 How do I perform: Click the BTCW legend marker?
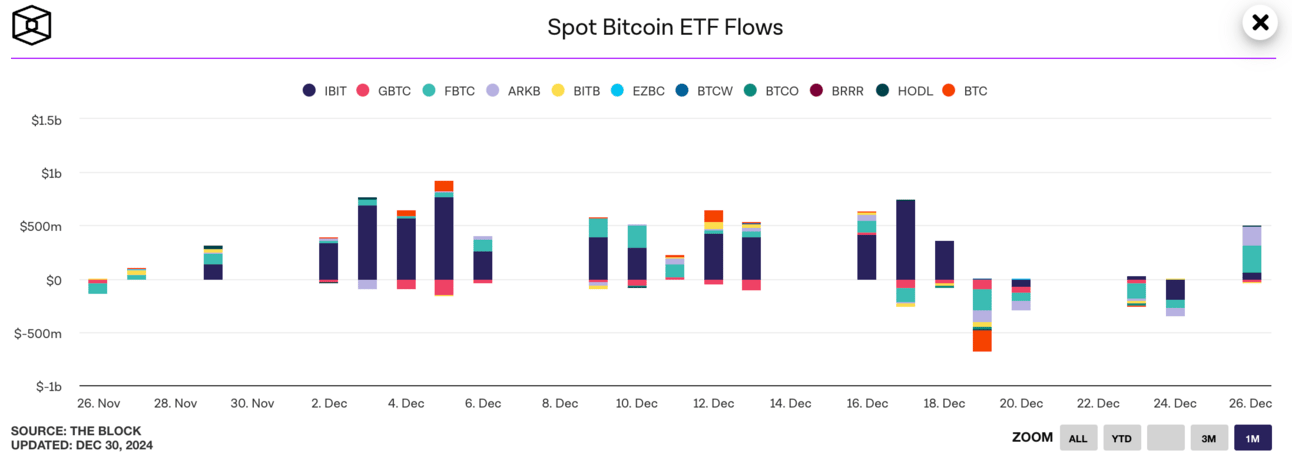683,91
